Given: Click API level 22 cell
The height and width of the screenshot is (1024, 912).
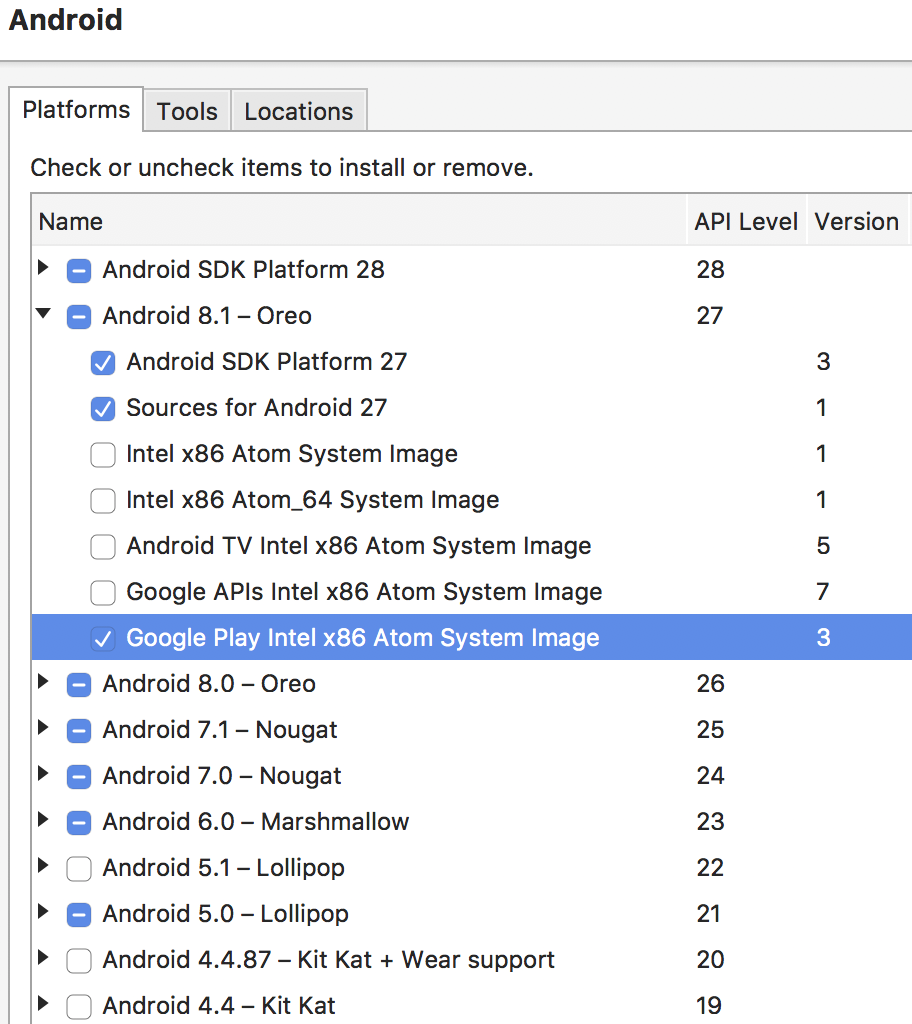Looking at the screenshot, I should [711, 869].
